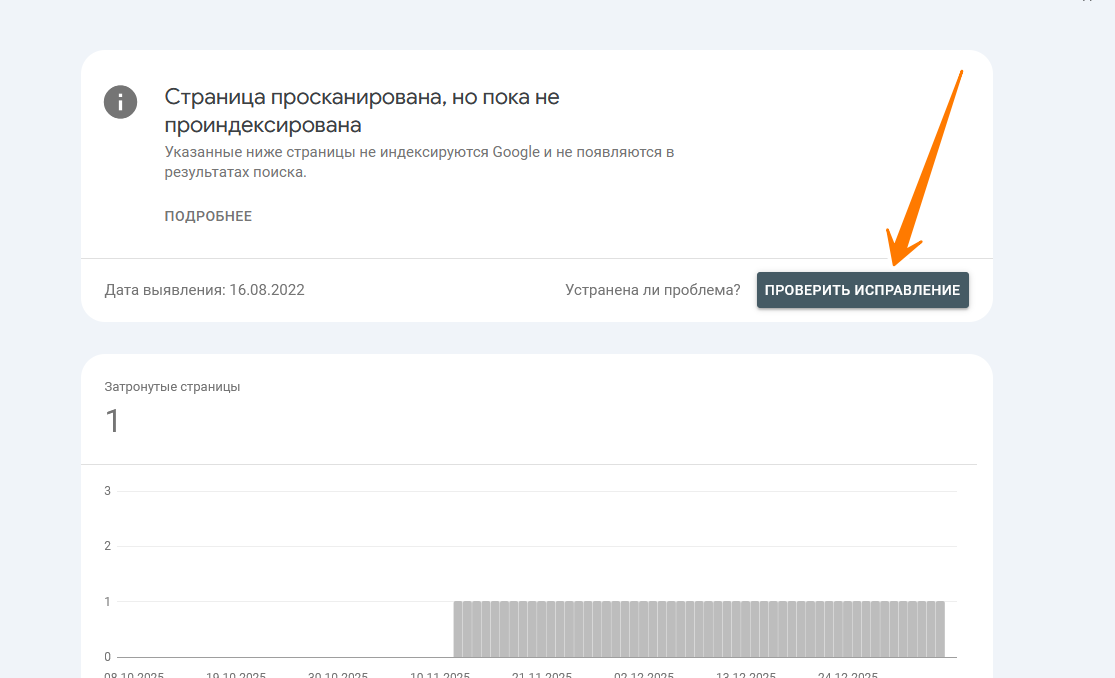Image resolution: width=1115 pixels, height=678 pixels.
Task: Click the Y-axis value 1 on chart
Action: pos(107,602)
